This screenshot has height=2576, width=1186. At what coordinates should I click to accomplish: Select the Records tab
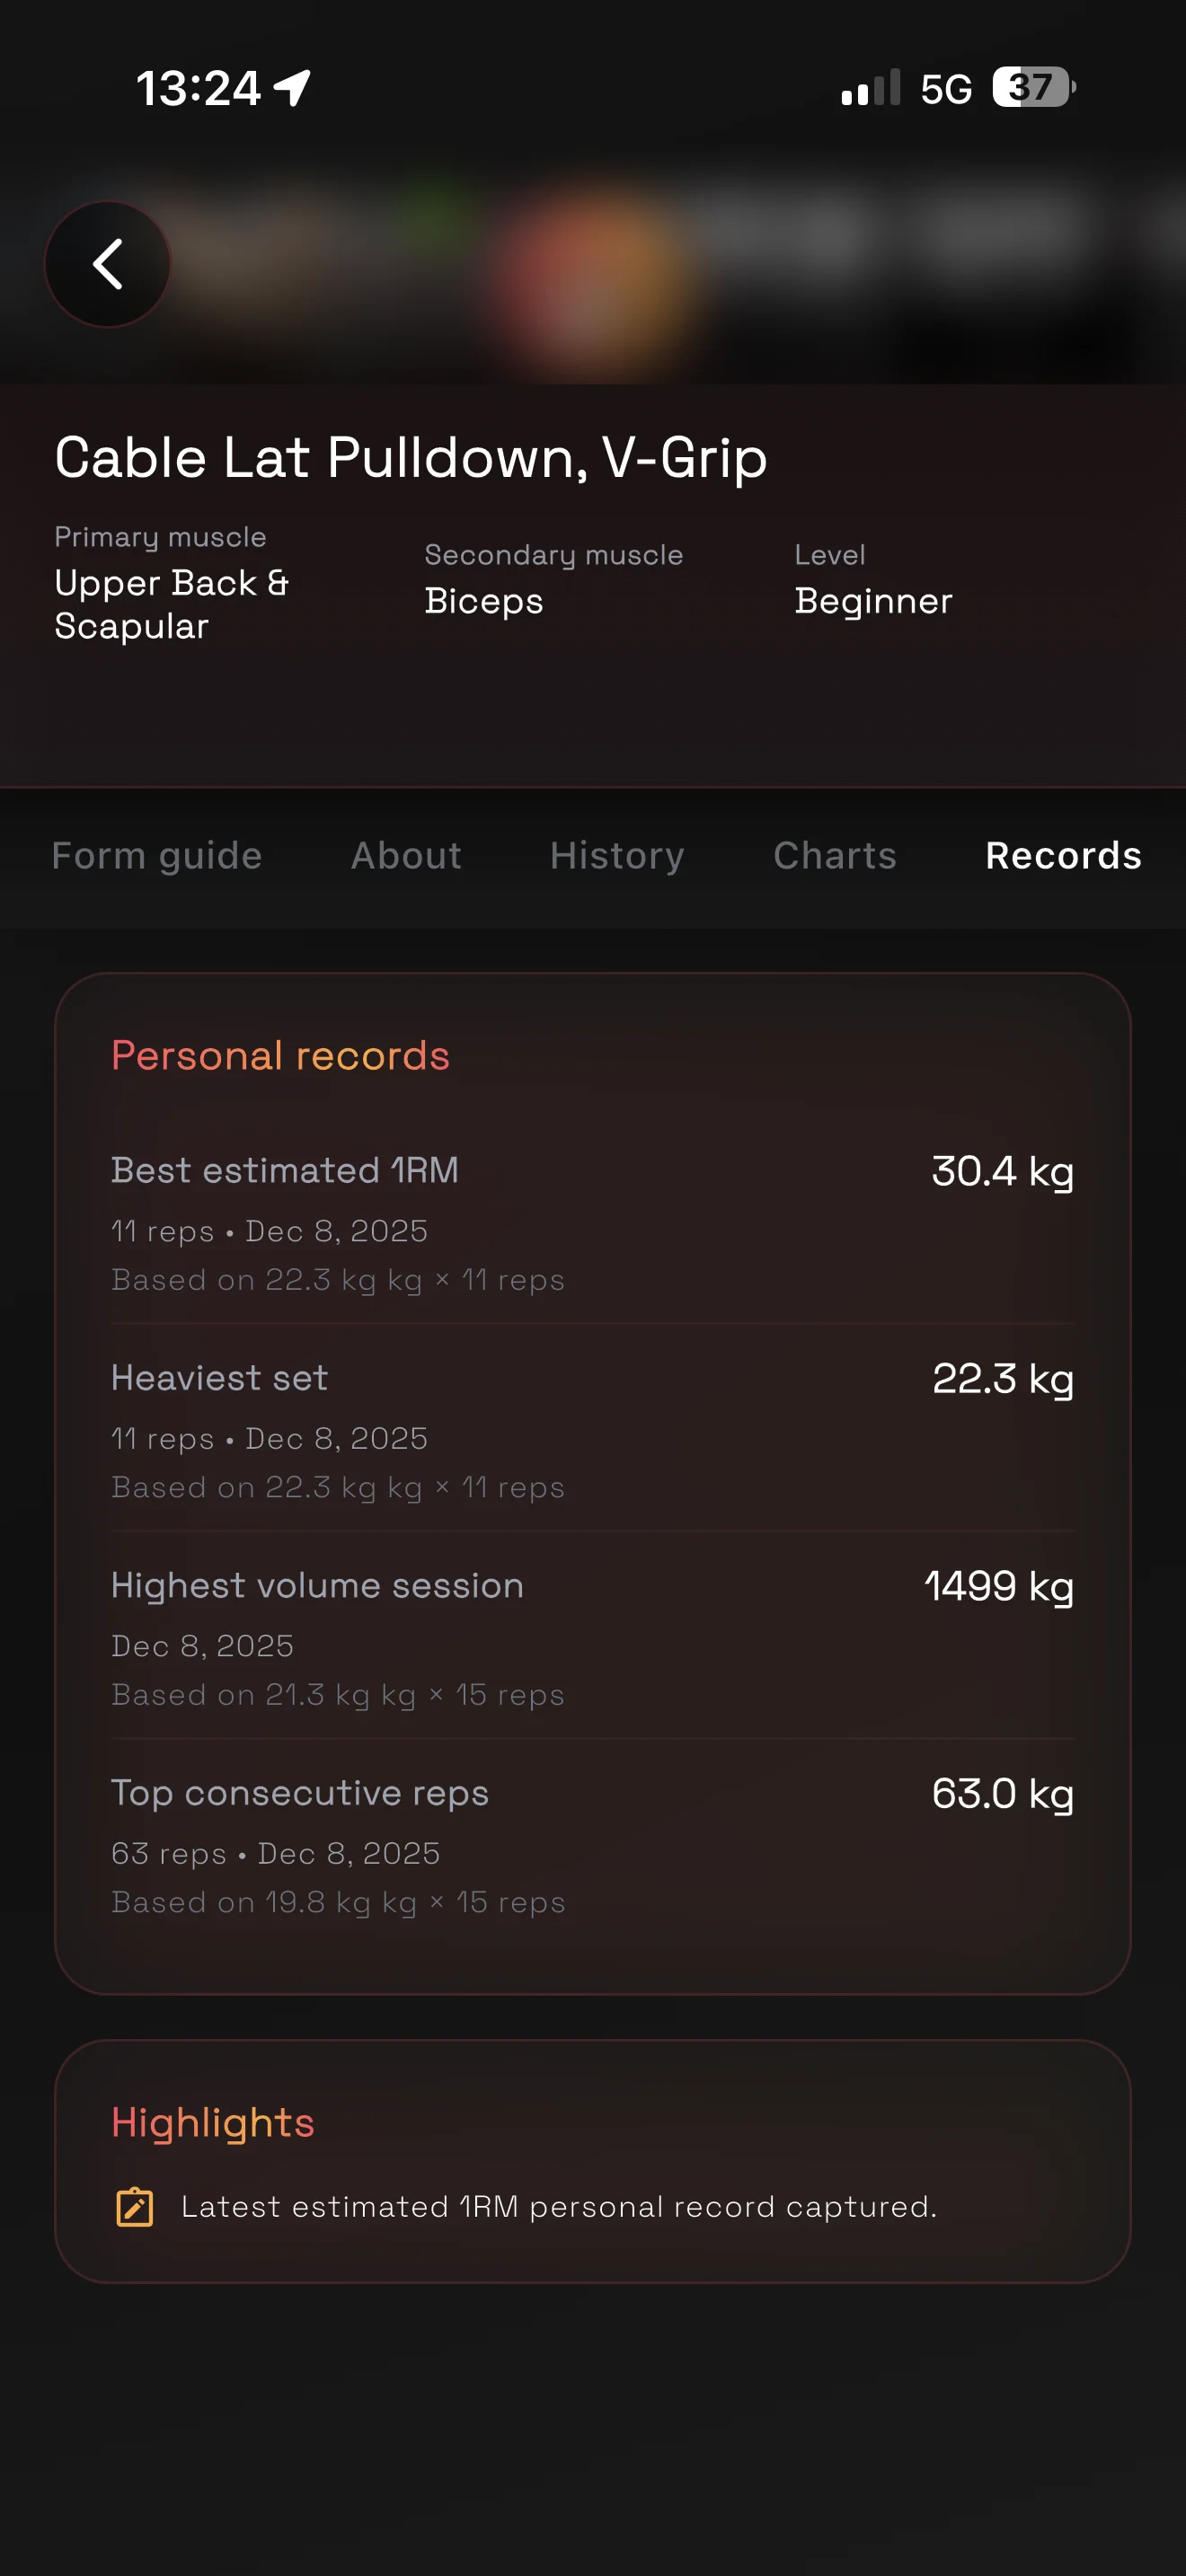[1063, 855]
